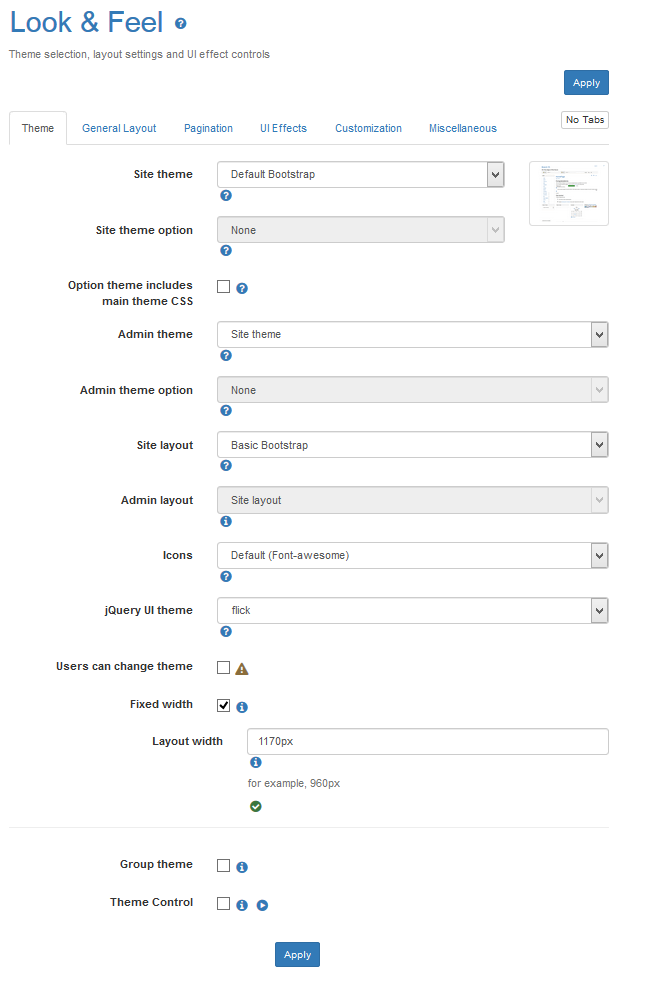Click info icon next to Group theme checkbox
The height and width of the screenshot is (986, 664).
242,868
